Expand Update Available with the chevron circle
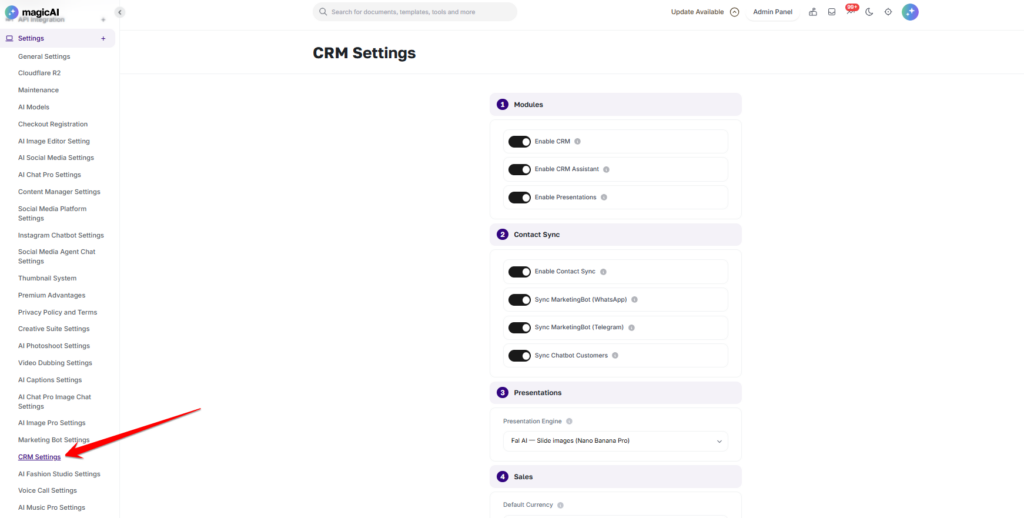This screenshot has height=518, width=1024. (x=735, y=12)
